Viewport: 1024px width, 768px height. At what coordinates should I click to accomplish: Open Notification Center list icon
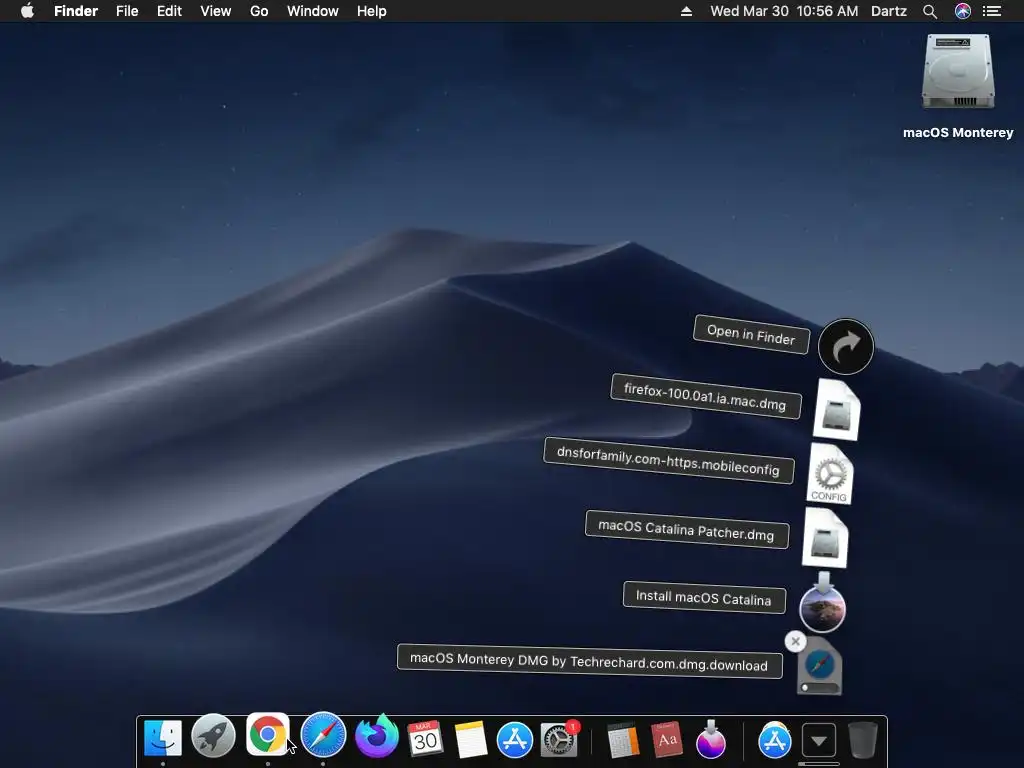click(x=992, y=11)
